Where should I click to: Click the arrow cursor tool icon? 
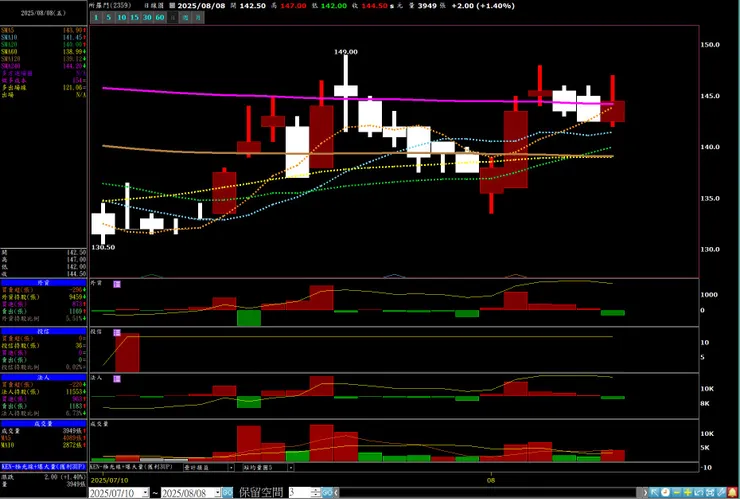[x=654, y=492]
